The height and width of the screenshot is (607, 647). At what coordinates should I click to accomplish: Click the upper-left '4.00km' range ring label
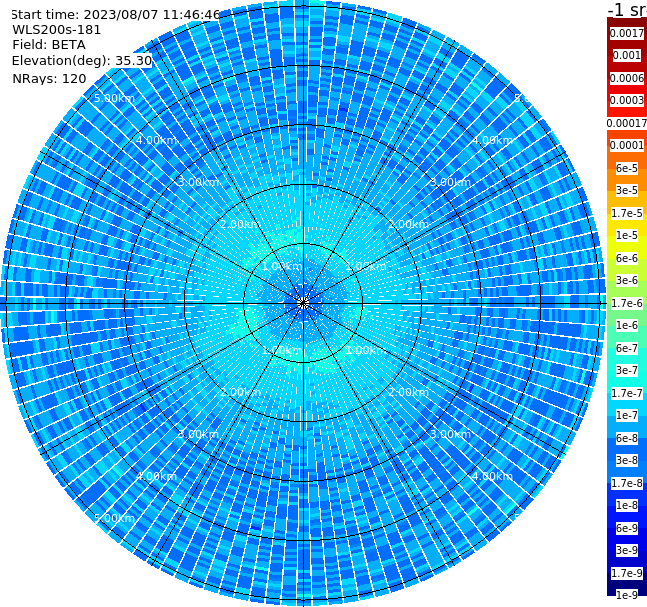coord(156,140)
